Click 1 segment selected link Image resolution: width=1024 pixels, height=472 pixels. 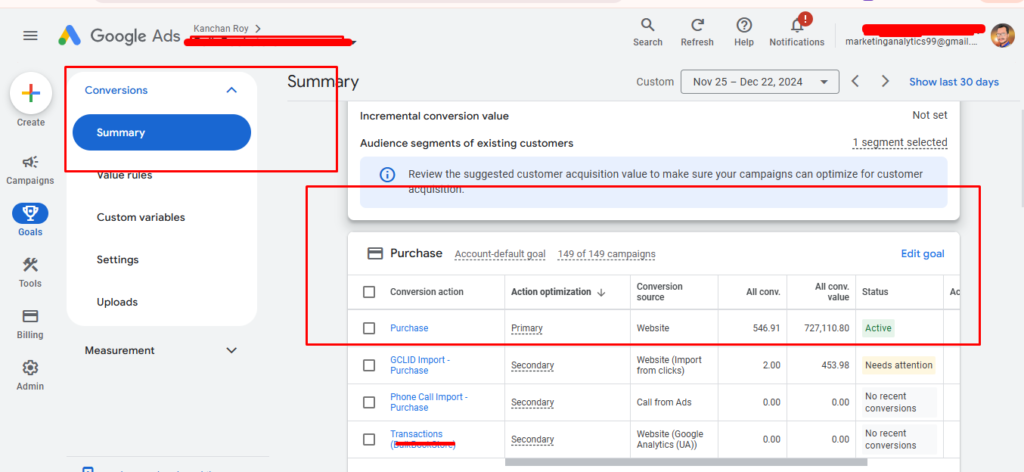[900, 142]
